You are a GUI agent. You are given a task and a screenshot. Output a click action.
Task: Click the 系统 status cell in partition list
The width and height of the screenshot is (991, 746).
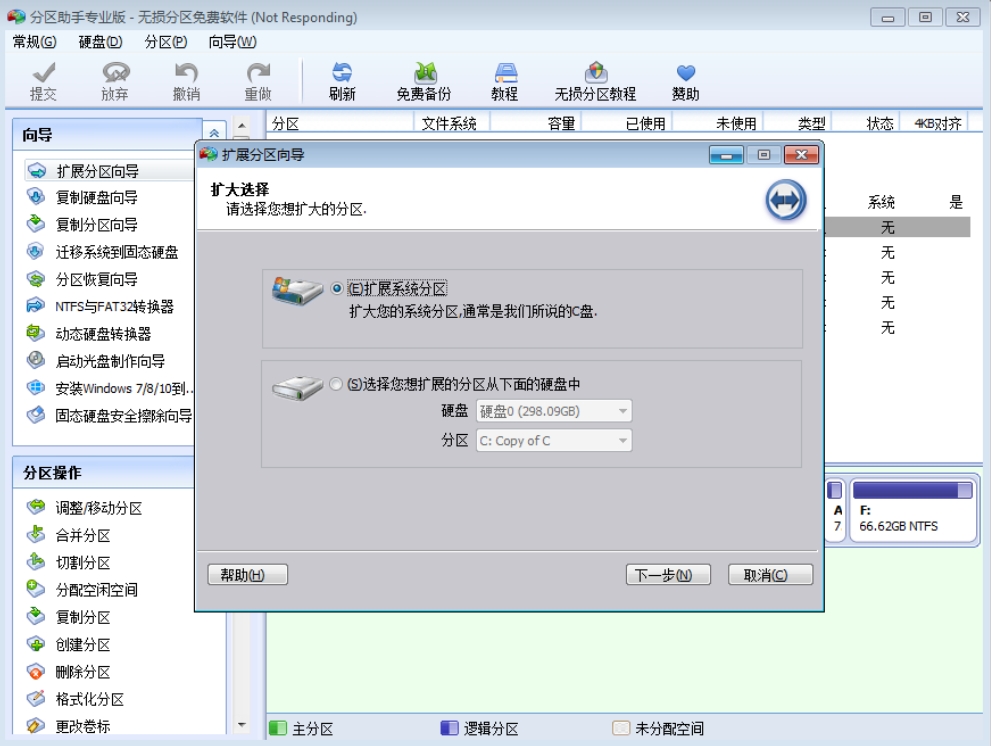tap(881, 202)
